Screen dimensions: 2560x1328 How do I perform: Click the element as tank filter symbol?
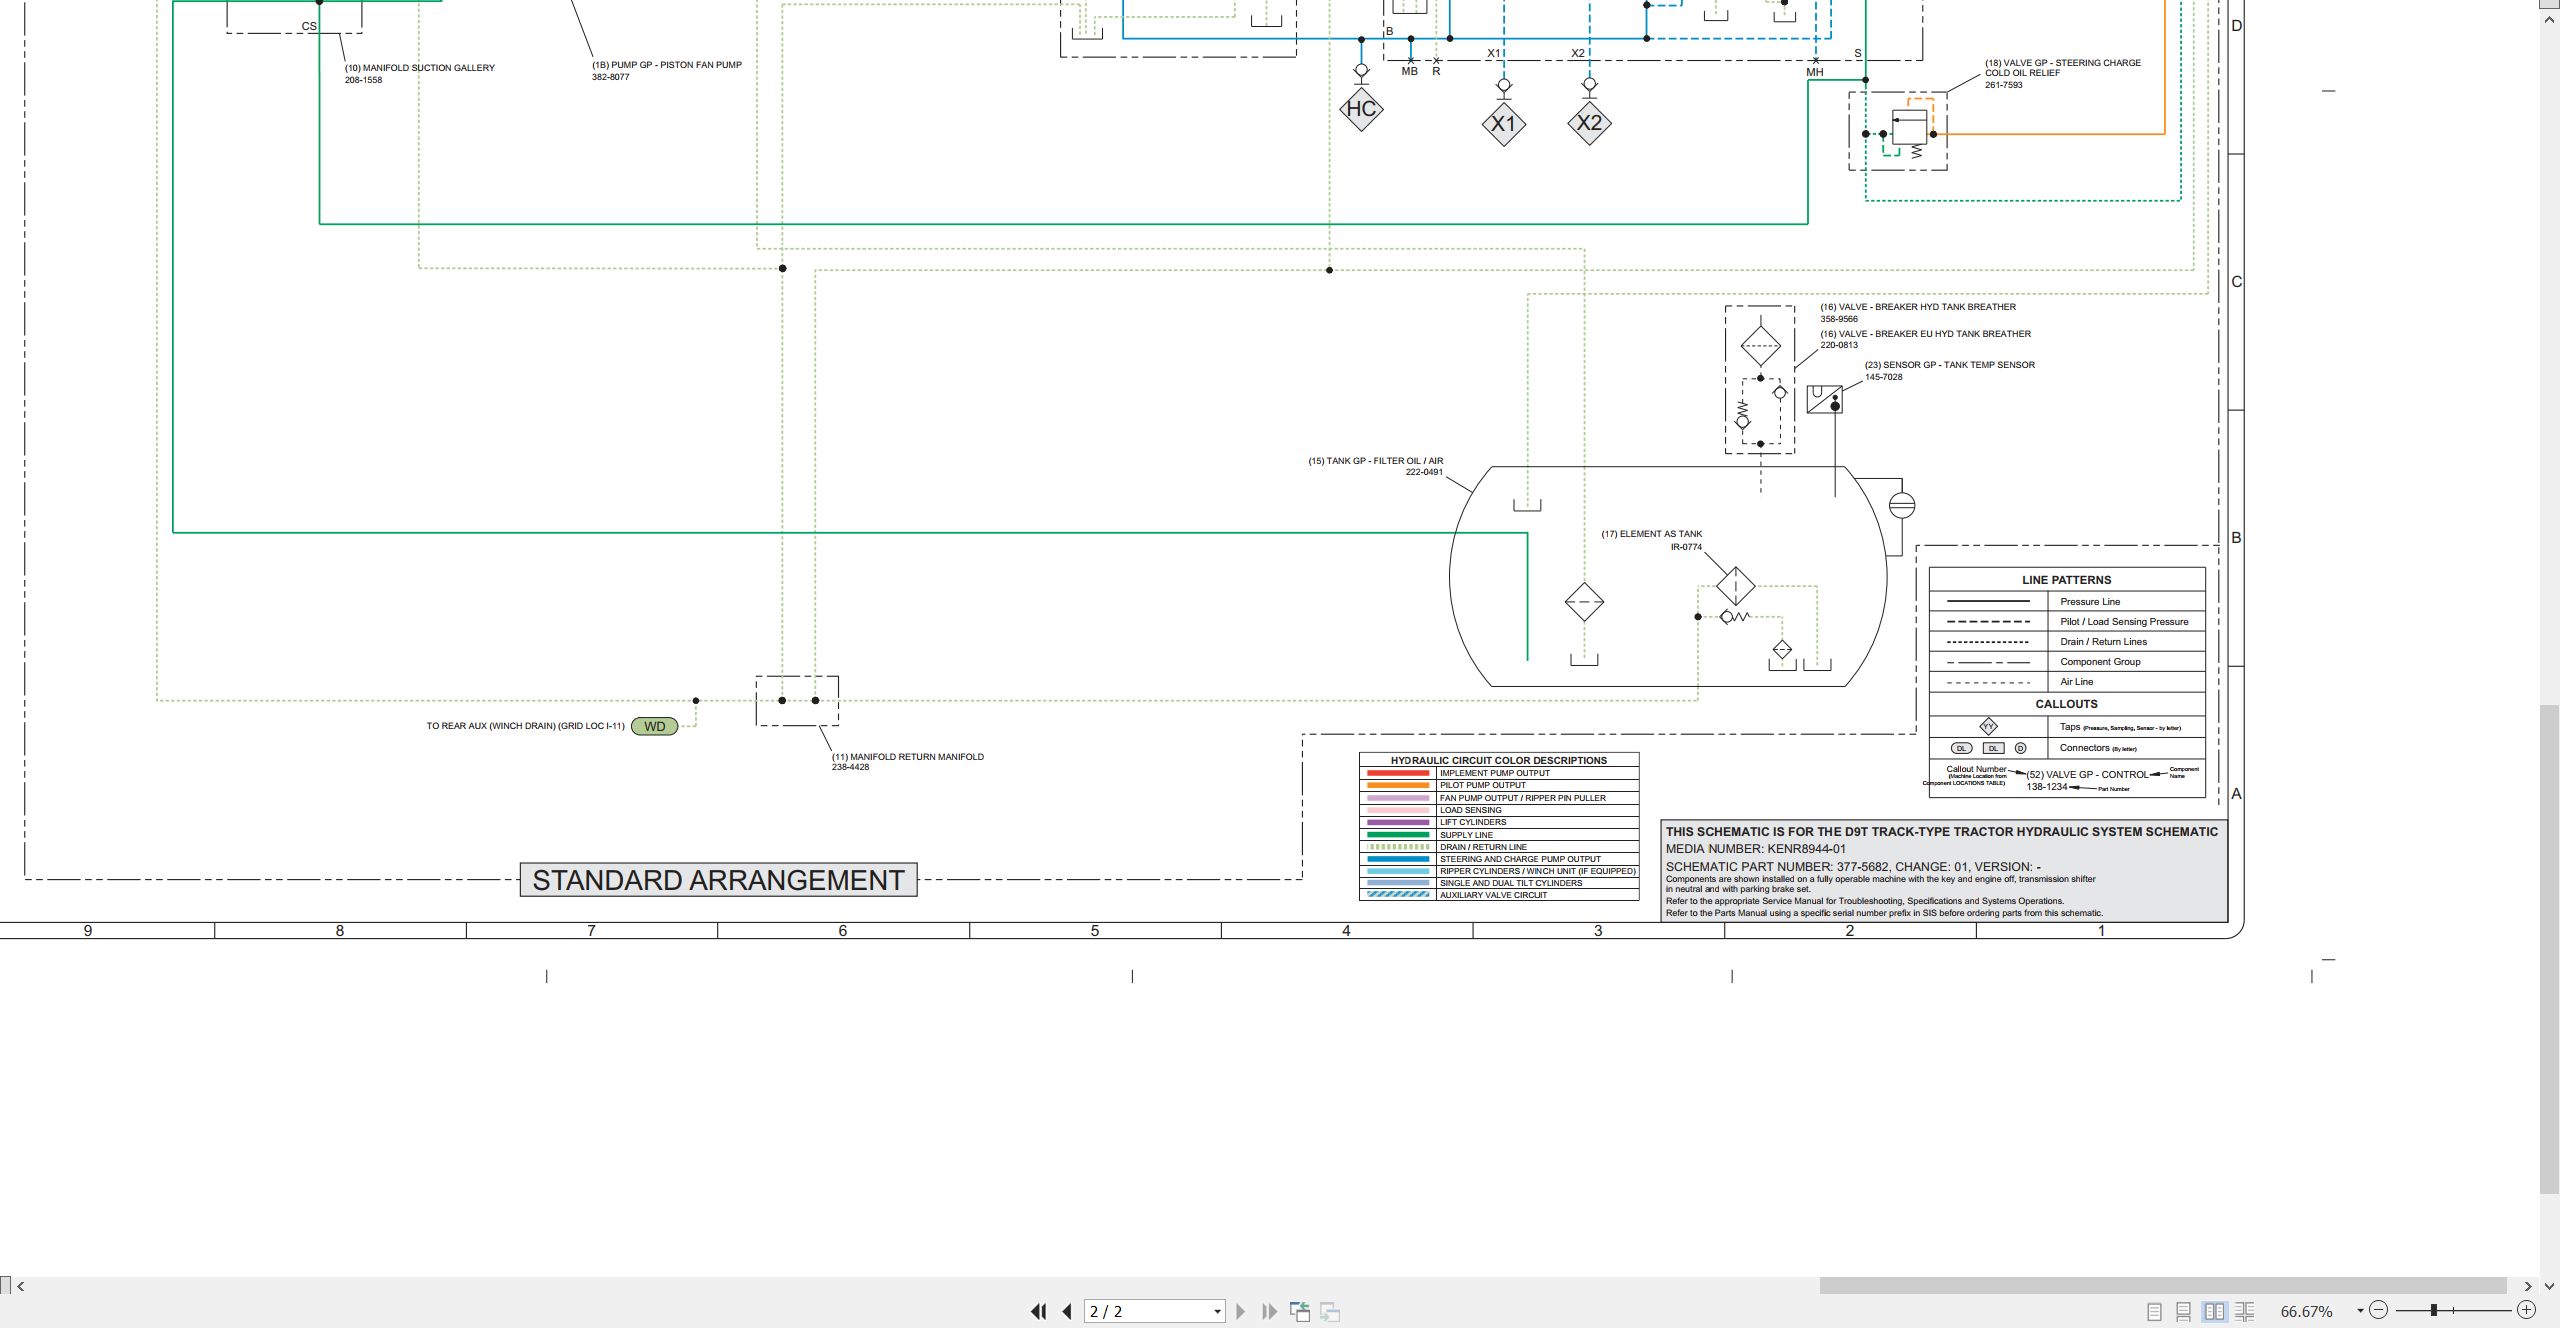pyautogui.click(x=1735, y=586)
